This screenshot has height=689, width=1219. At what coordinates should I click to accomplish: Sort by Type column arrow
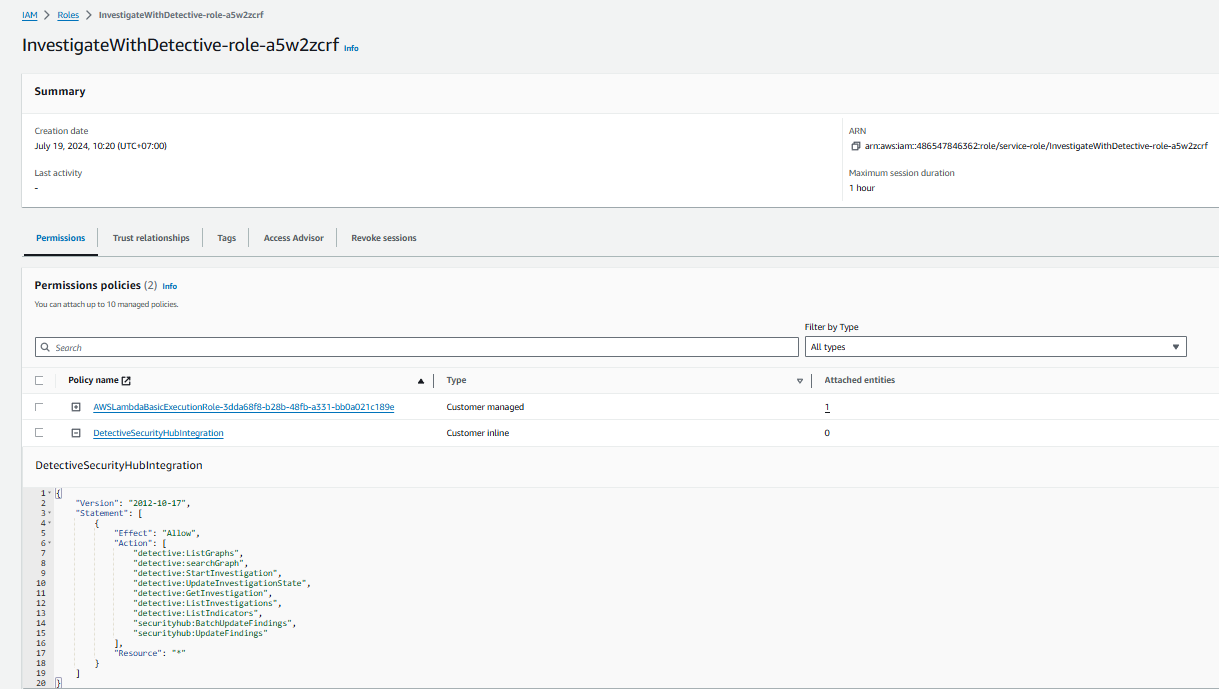pyautogui.click(x=800, y=381)
